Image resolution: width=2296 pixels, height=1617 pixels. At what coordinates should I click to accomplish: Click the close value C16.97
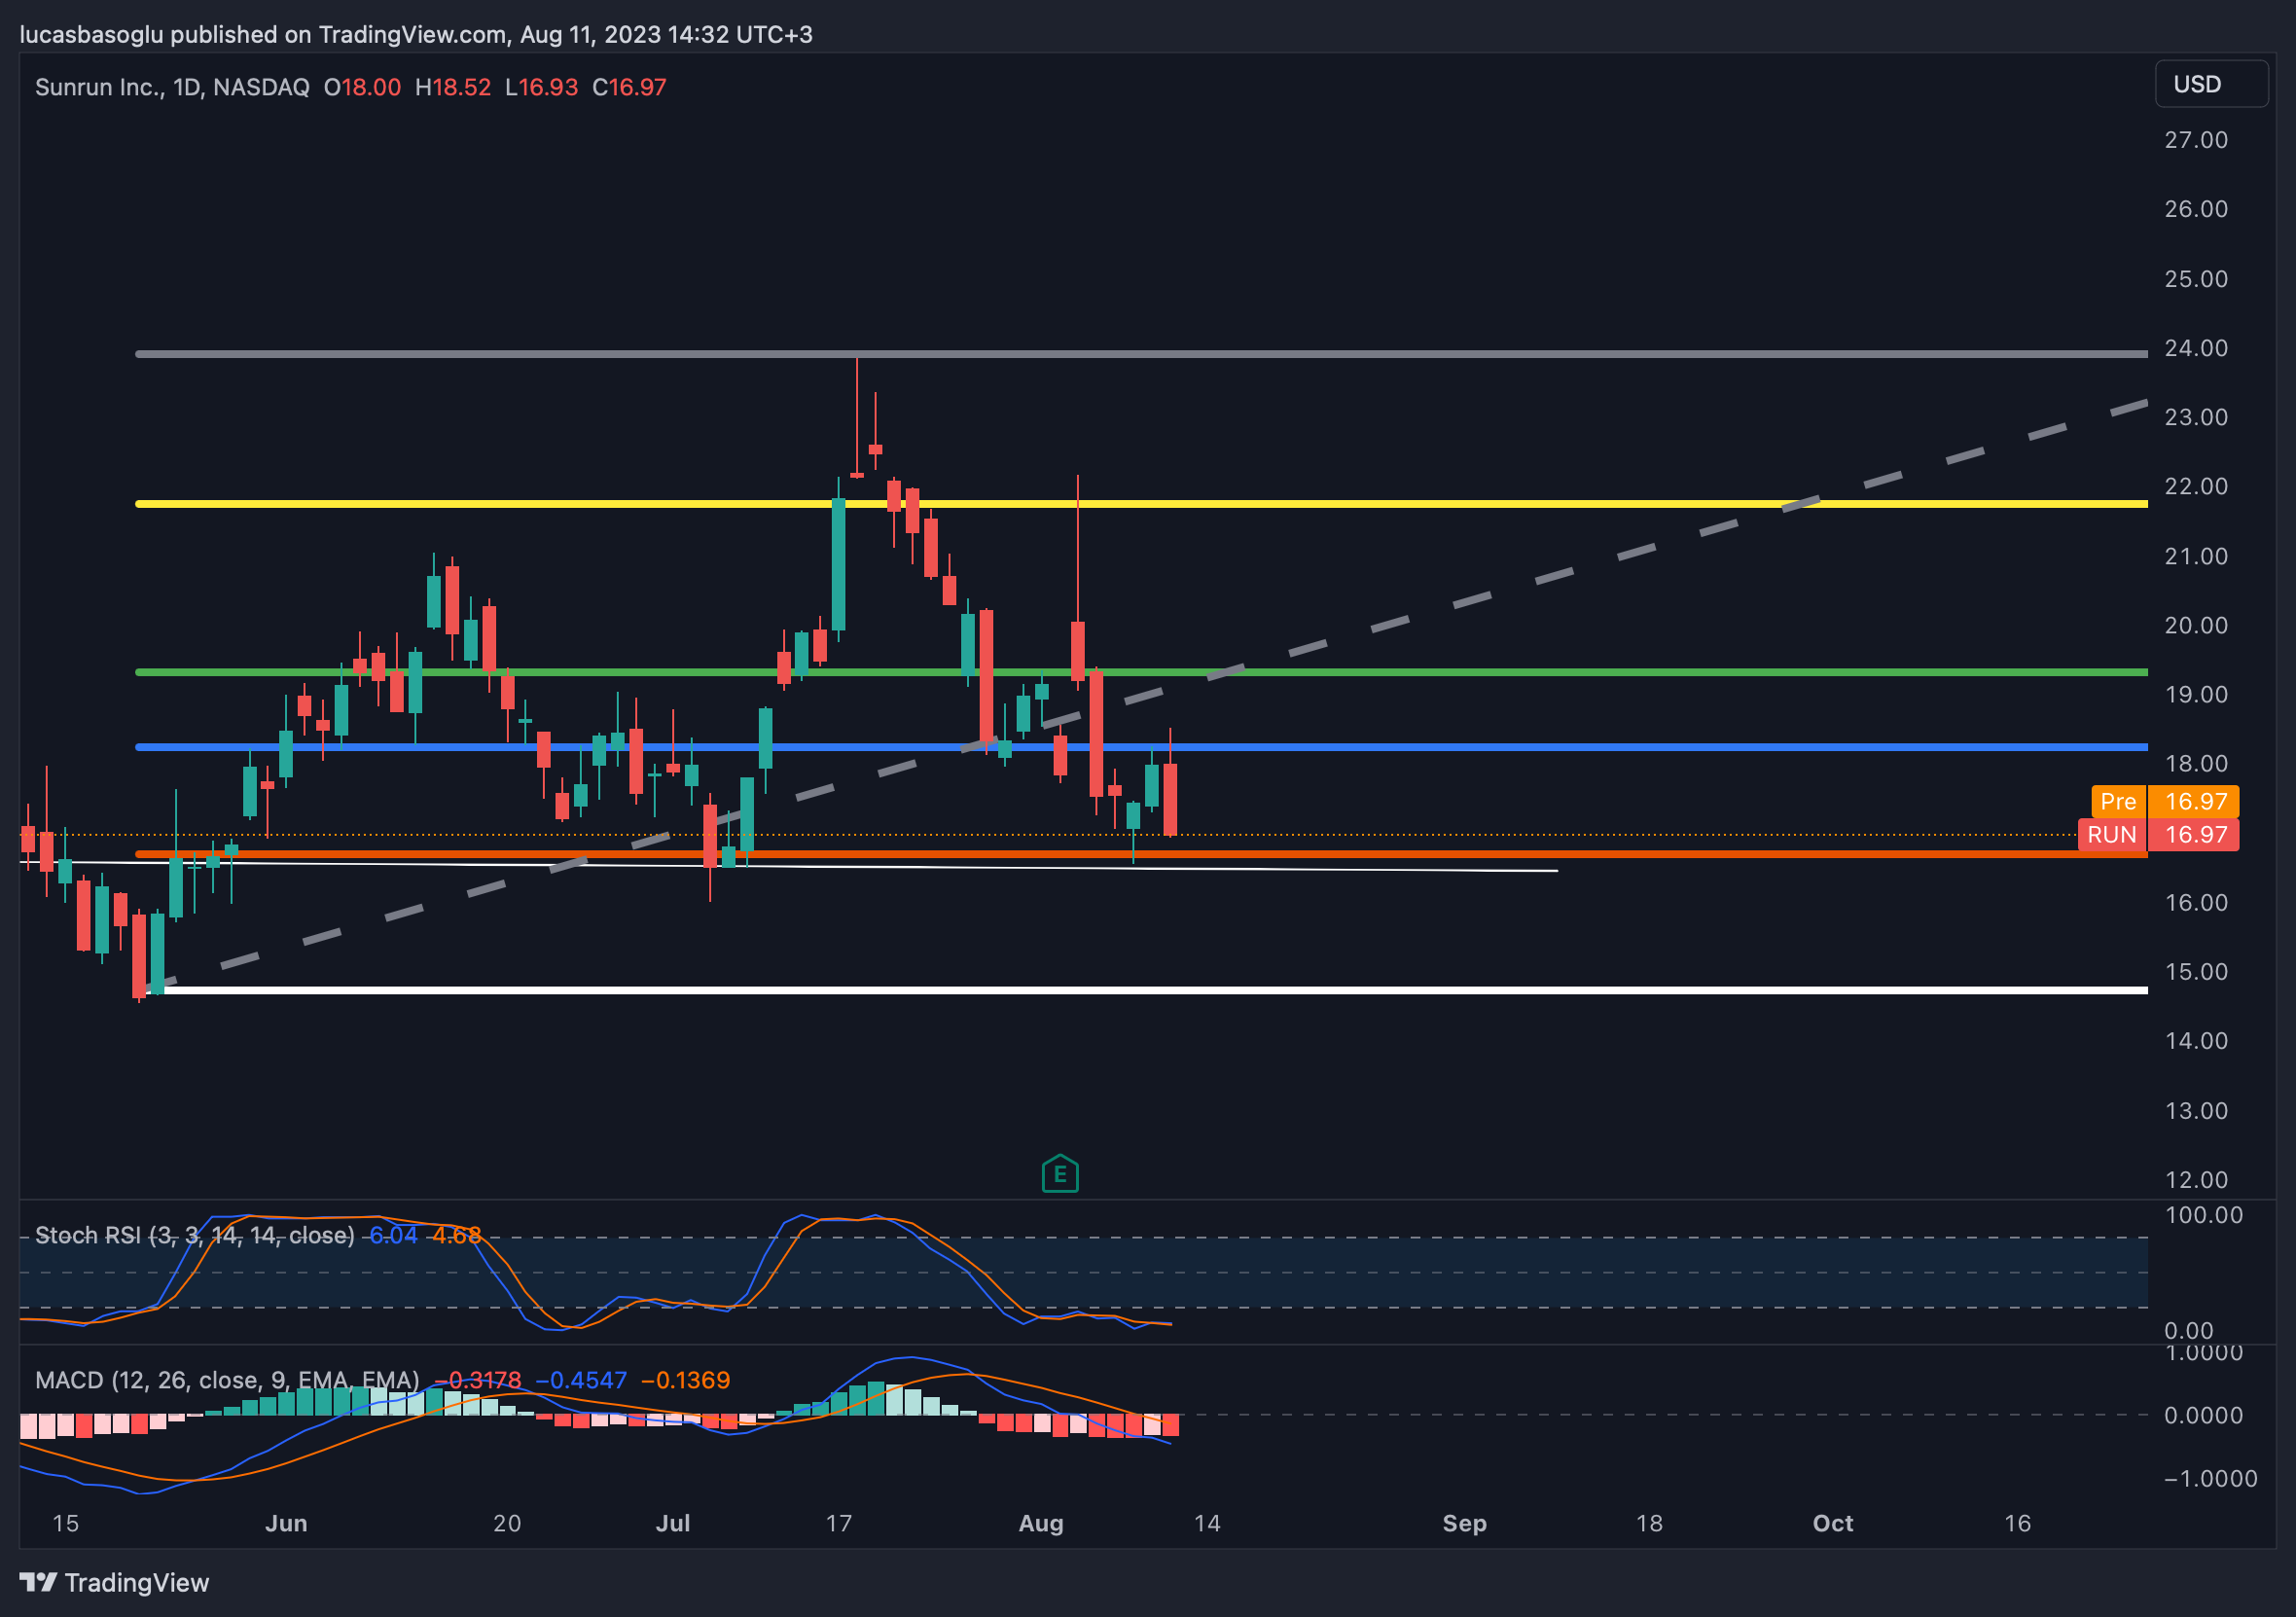coord(629,87)
